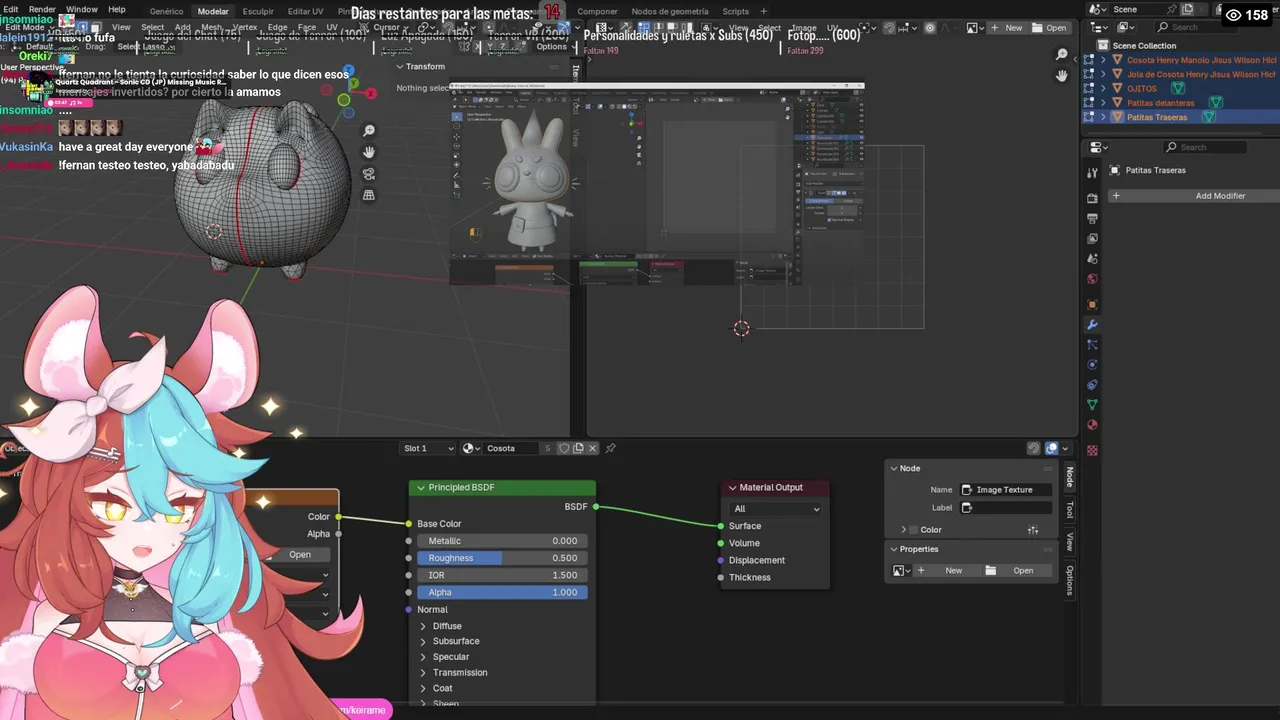This screenshot has width=1280, height=720.
Task: Adjust the Roughness slider on Principled BSDF
Action: (502, 558)
